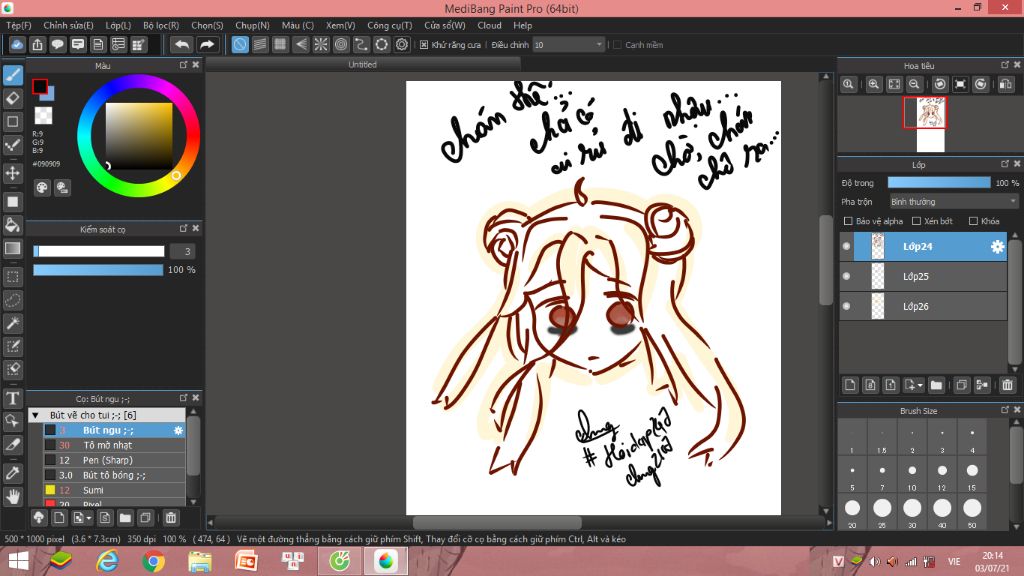The width and height of the screenshot is (1024, 576).
Task: Open snap settings gear
Action: pos(402,44)
